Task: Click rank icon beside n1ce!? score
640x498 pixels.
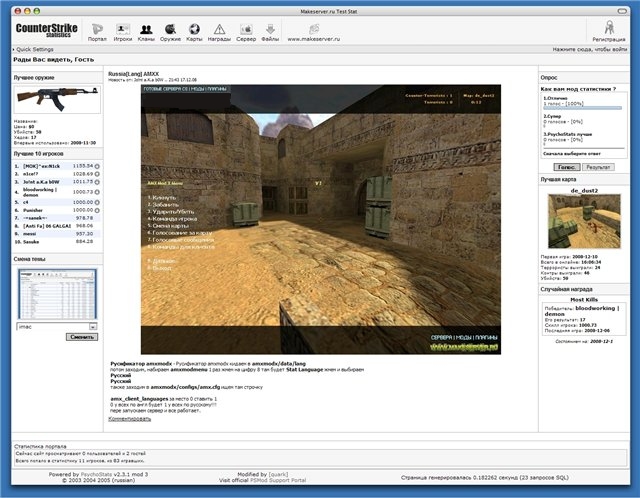Action: pos(97,174)
